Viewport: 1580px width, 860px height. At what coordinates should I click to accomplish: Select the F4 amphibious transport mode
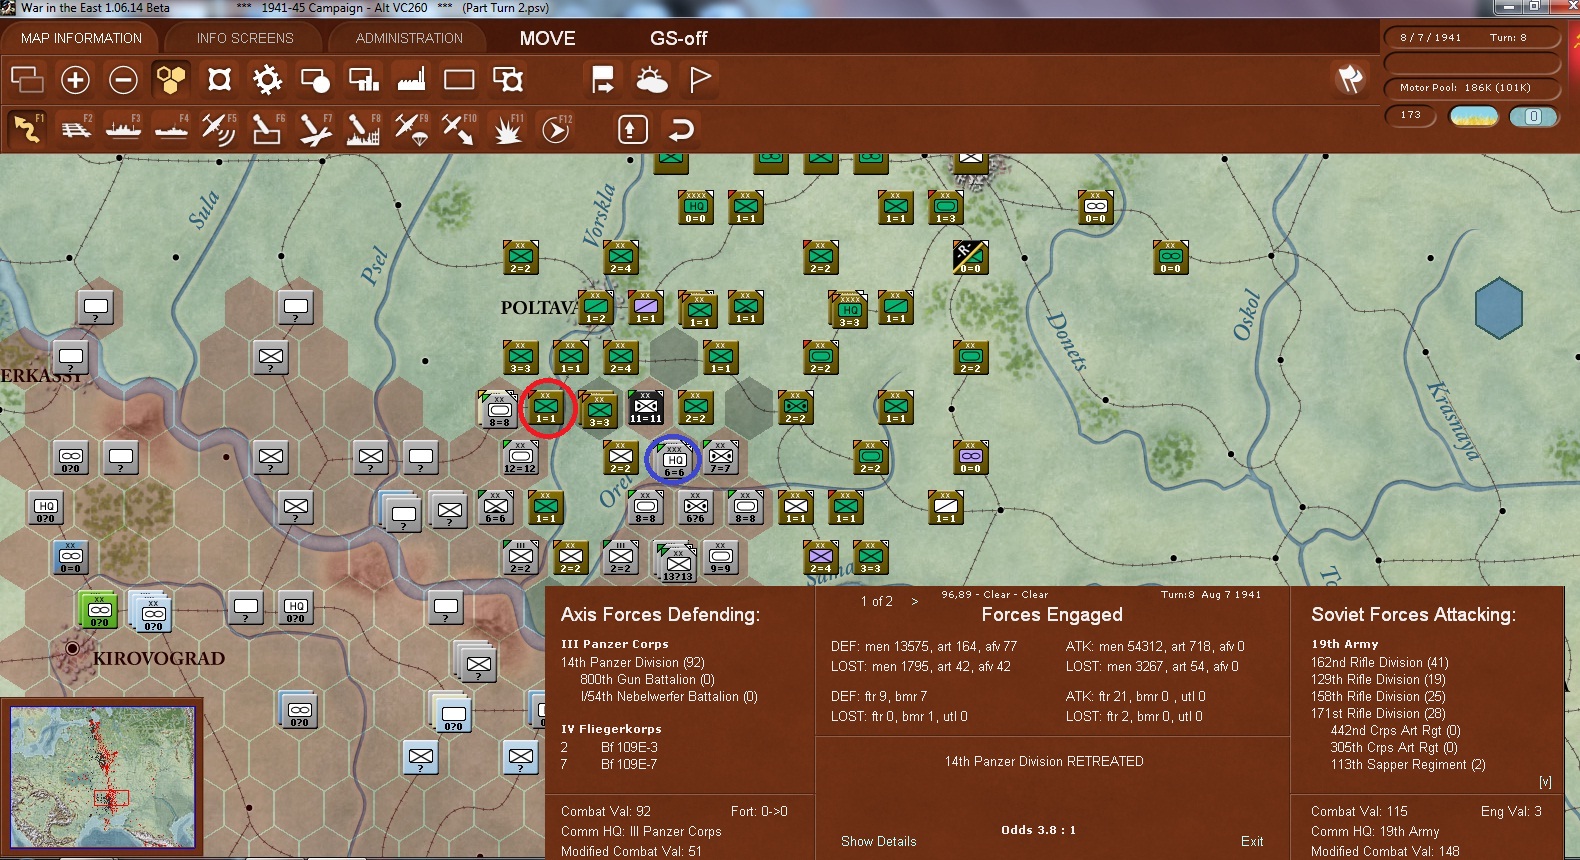pyautogui.click(x=171, y=129)
